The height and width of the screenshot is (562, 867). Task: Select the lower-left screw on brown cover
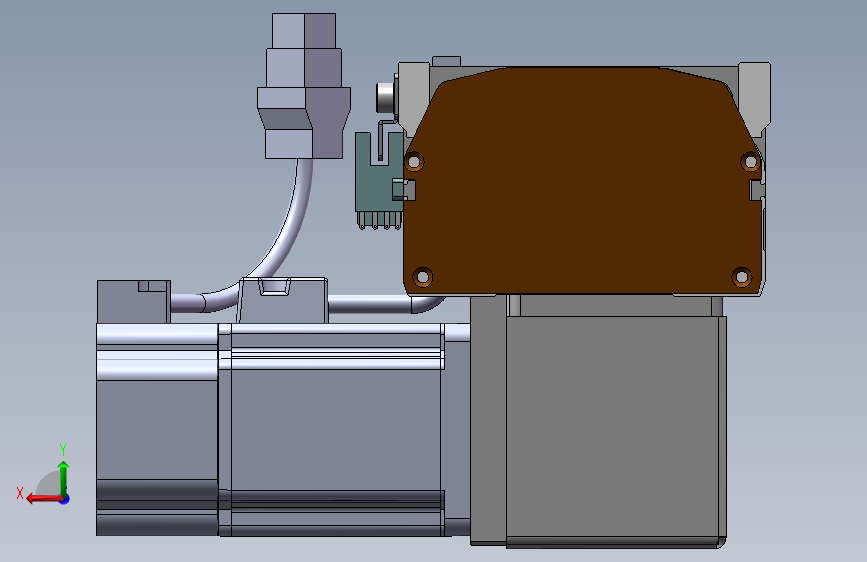click(x=422, y=277)
